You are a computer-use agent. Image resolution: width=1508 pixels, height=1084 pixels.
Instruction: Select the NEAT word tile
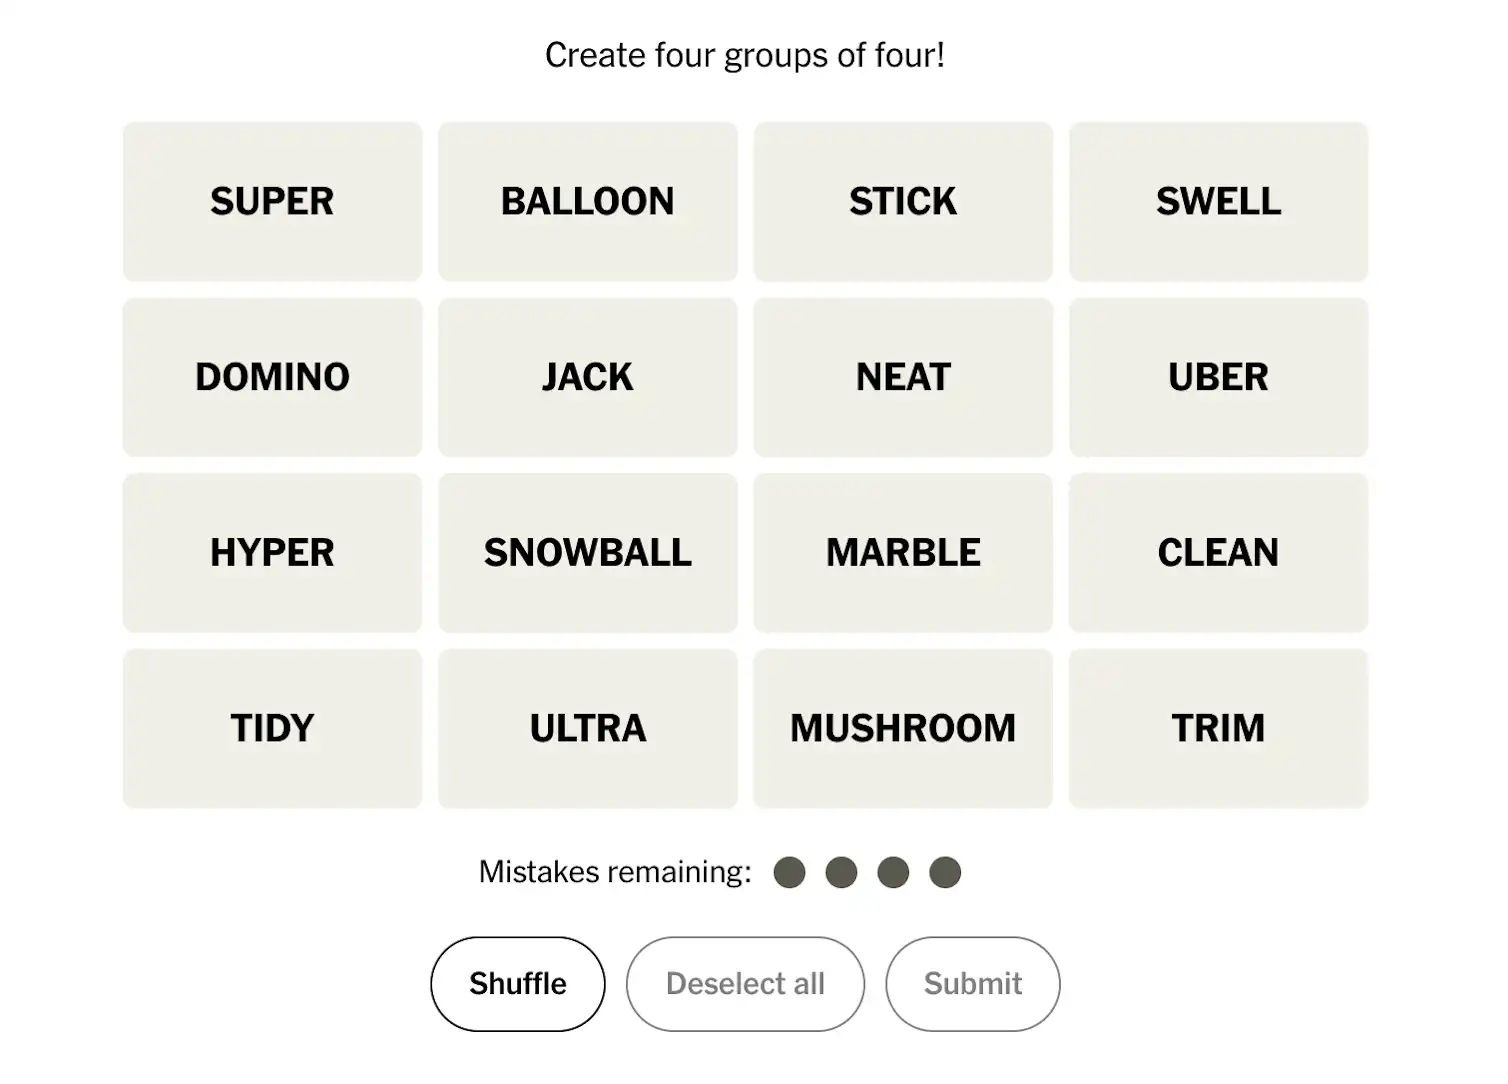[903, 377]
